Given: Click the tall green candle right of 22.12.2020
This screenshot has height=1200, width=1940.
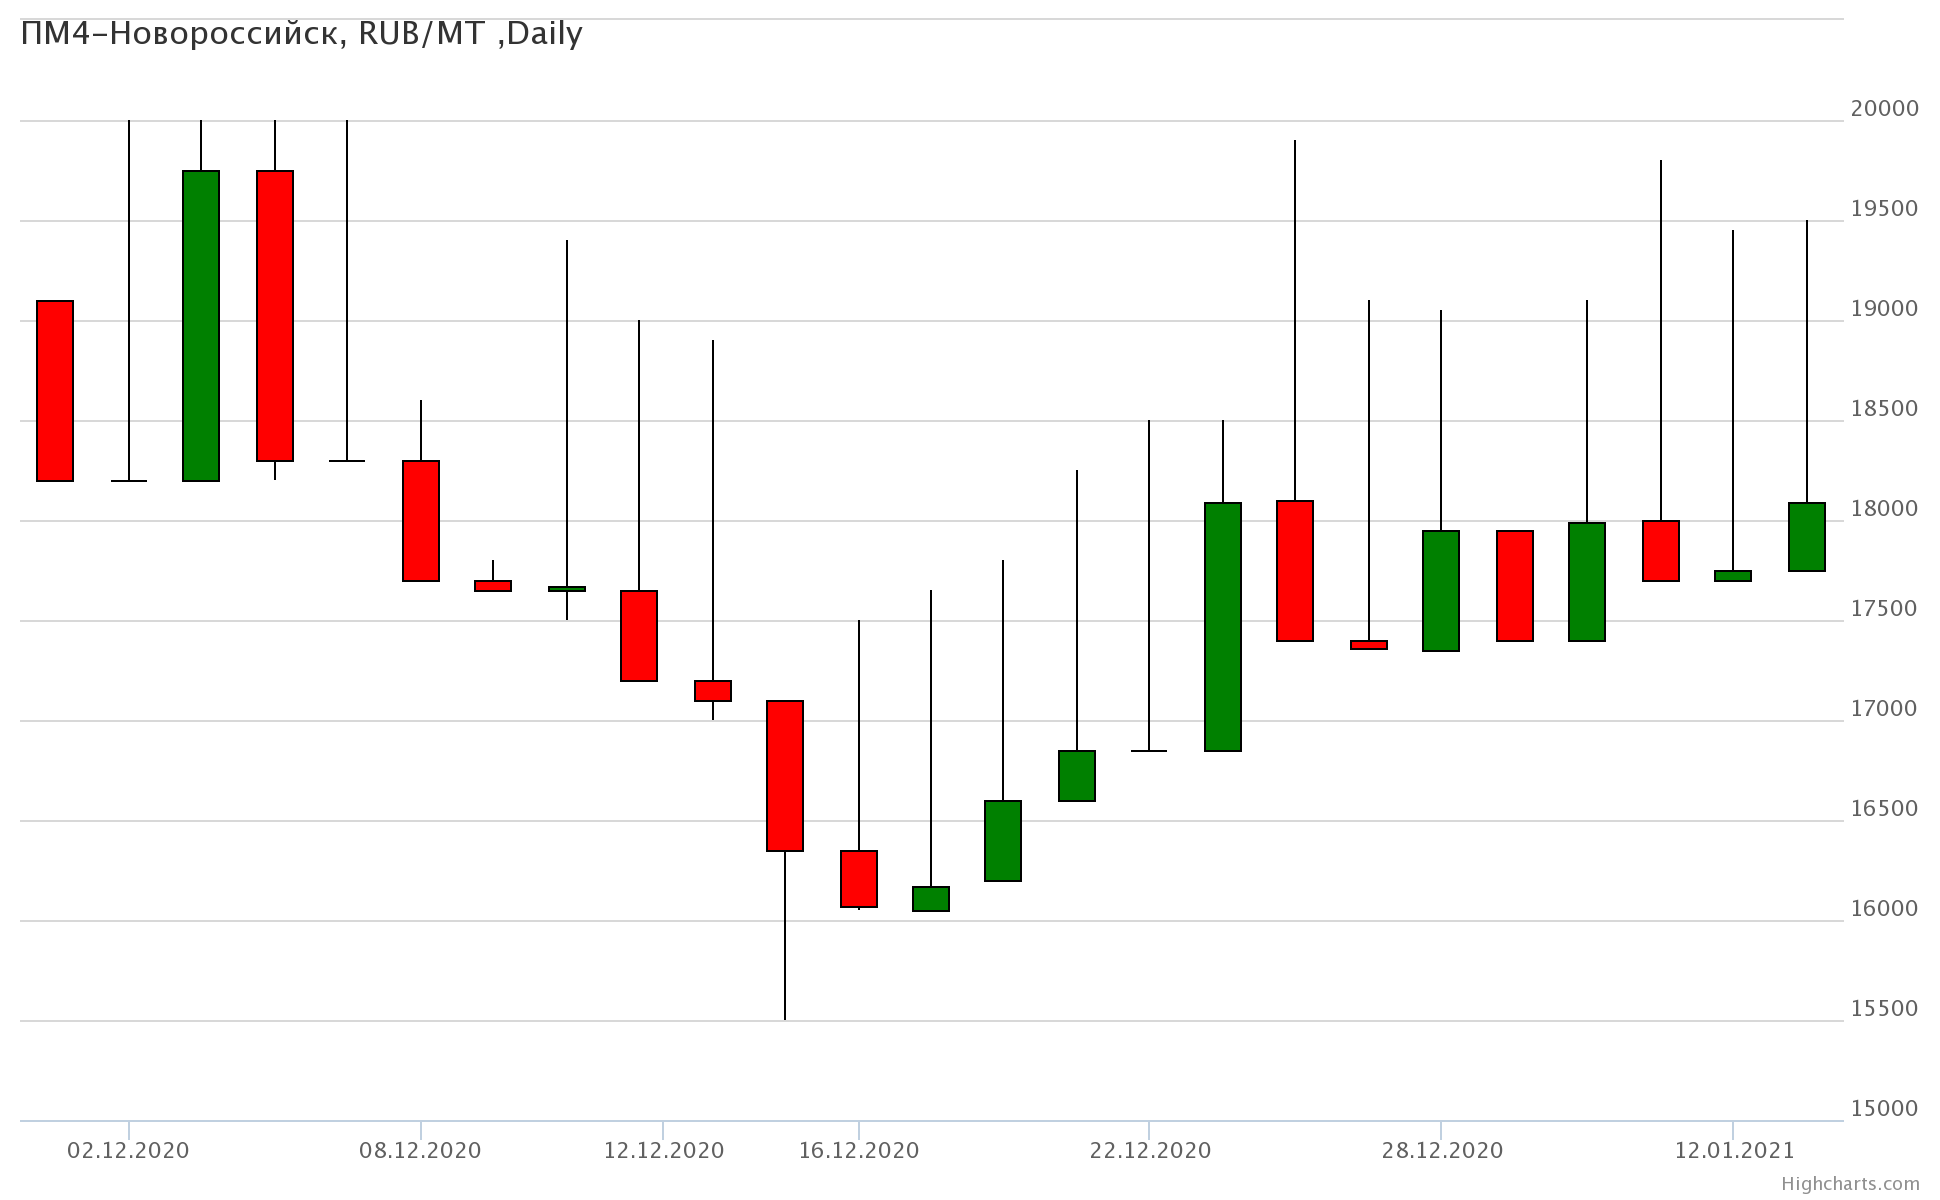Looking at the screenshot, I should click(x=1223, y=626).
